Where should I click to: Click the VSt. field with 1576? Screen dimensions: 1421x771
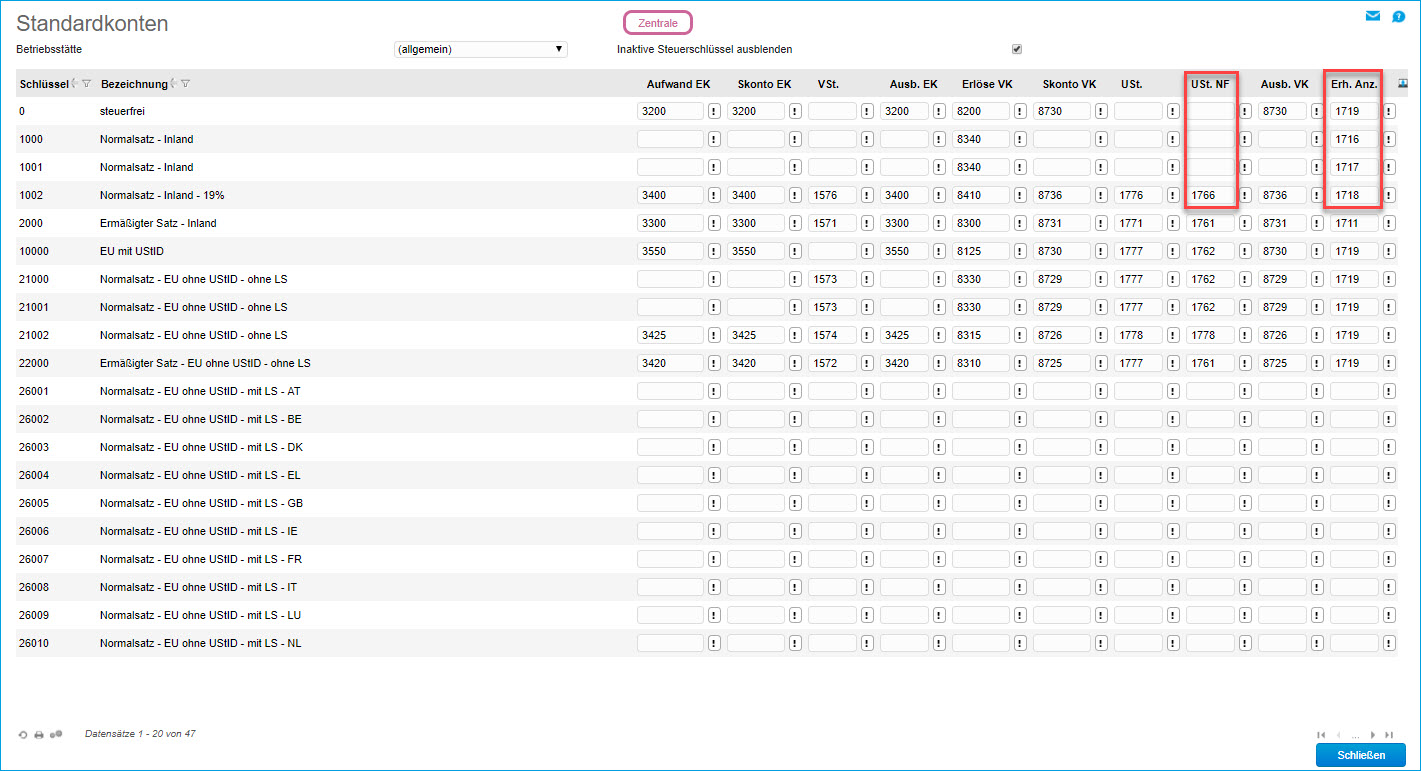[x=832, y=195]
